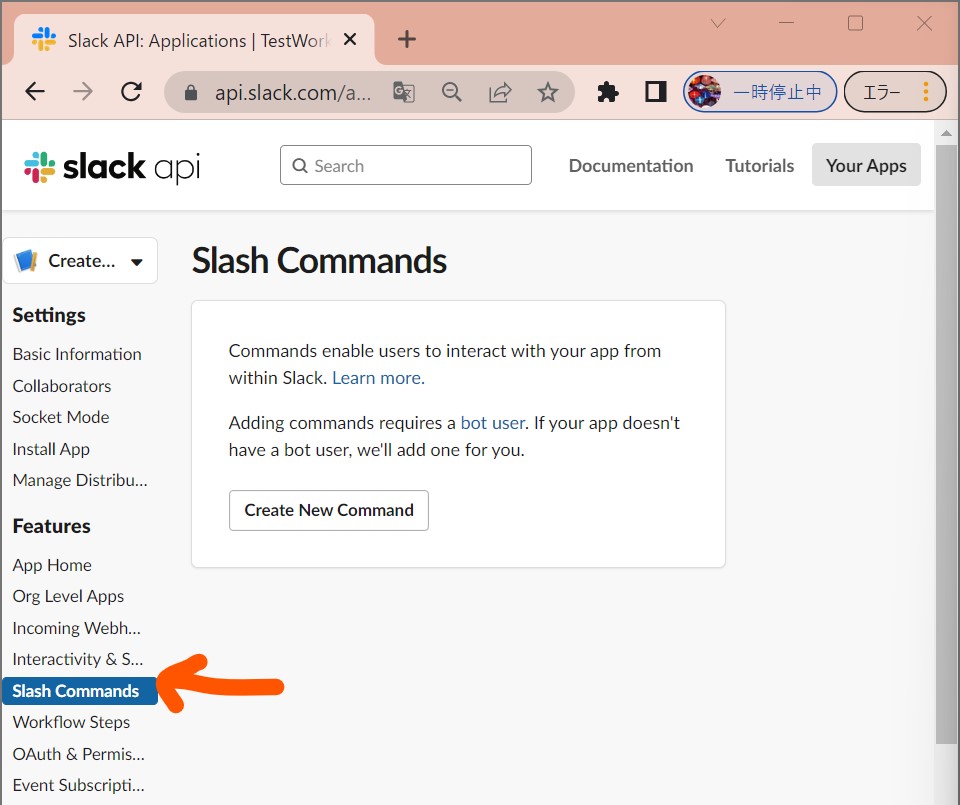Viewport: 960px width, 805px height.
Task: Click the browser forward arrow
Action: tap(83, 92)
